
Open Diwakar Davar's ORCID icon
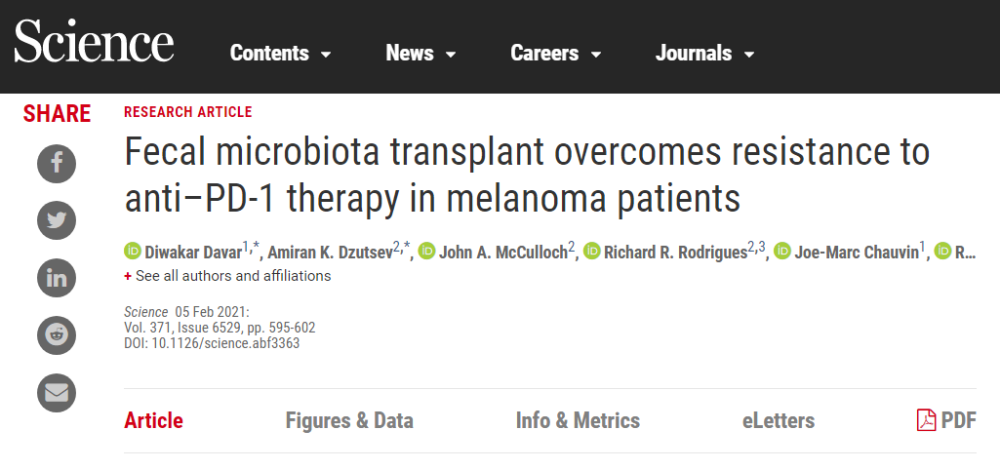131,250
